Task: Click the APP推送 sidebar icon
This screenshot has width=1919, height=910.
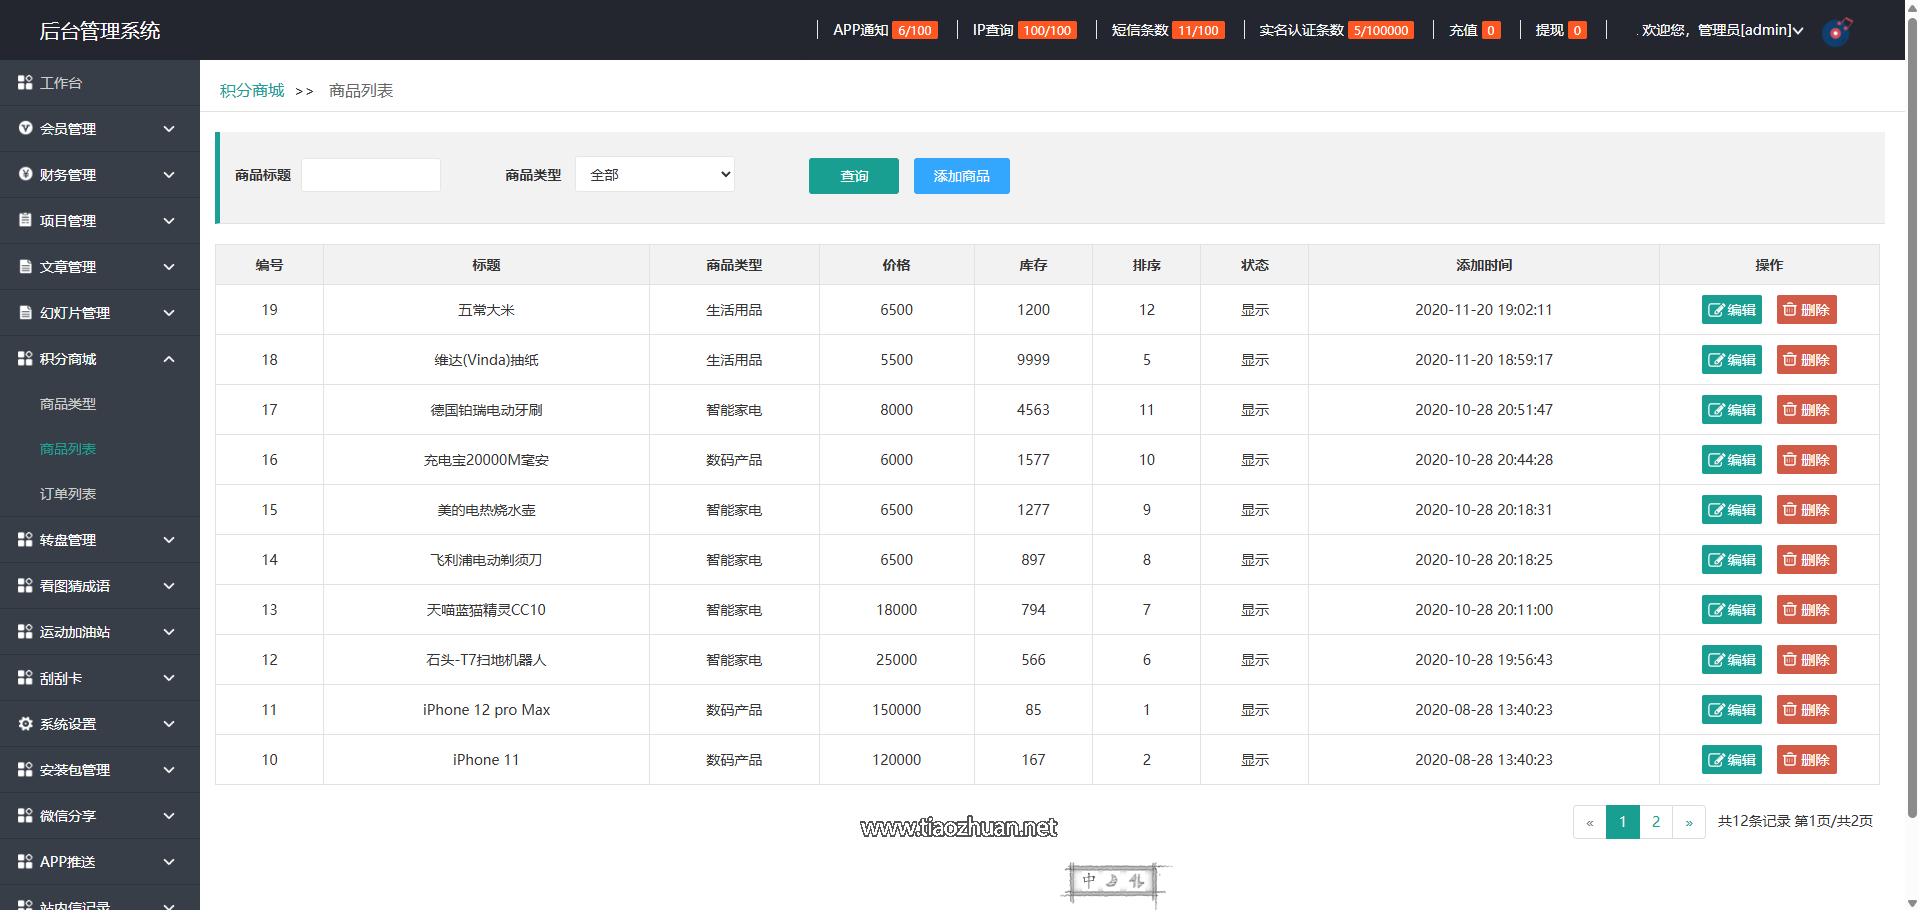Action: 25,862
